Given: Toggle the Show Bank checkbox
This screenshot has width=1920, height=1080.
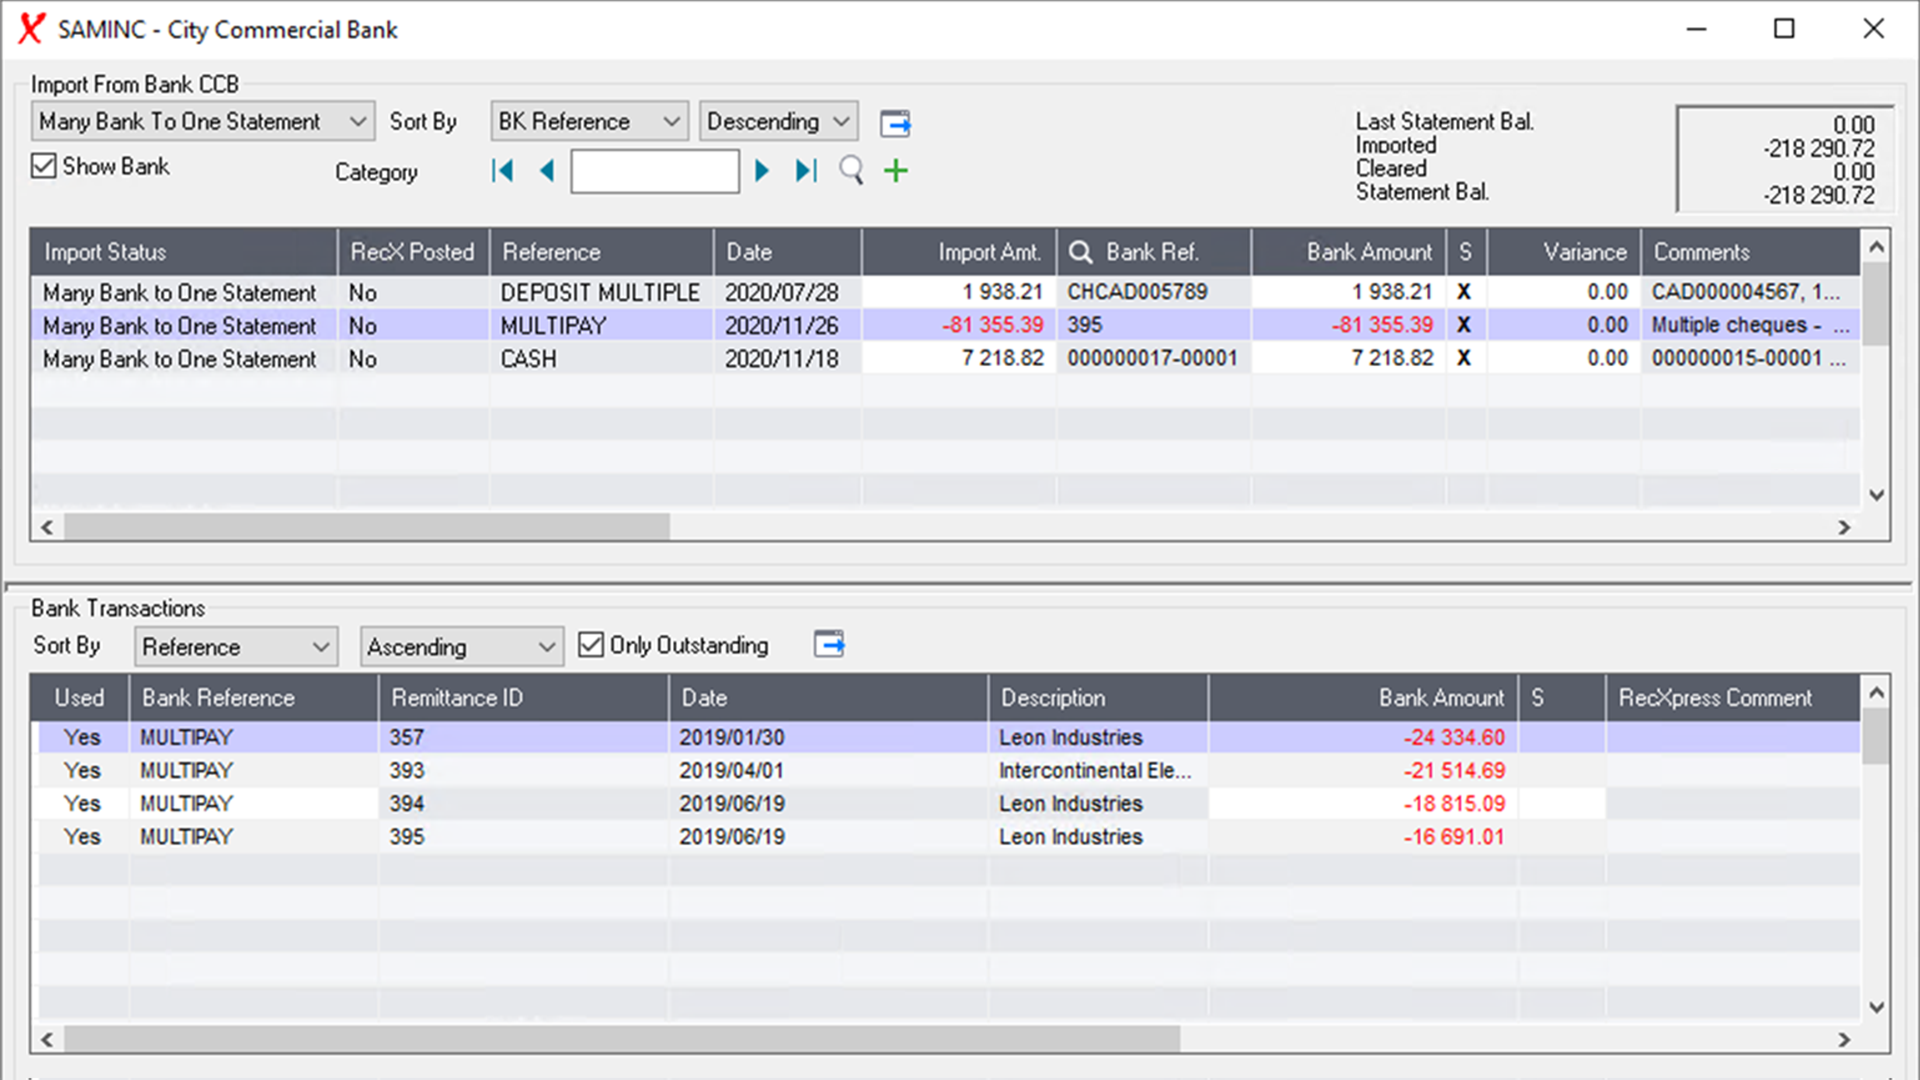Looking at the screenshot, I should (x=43, y=166).
